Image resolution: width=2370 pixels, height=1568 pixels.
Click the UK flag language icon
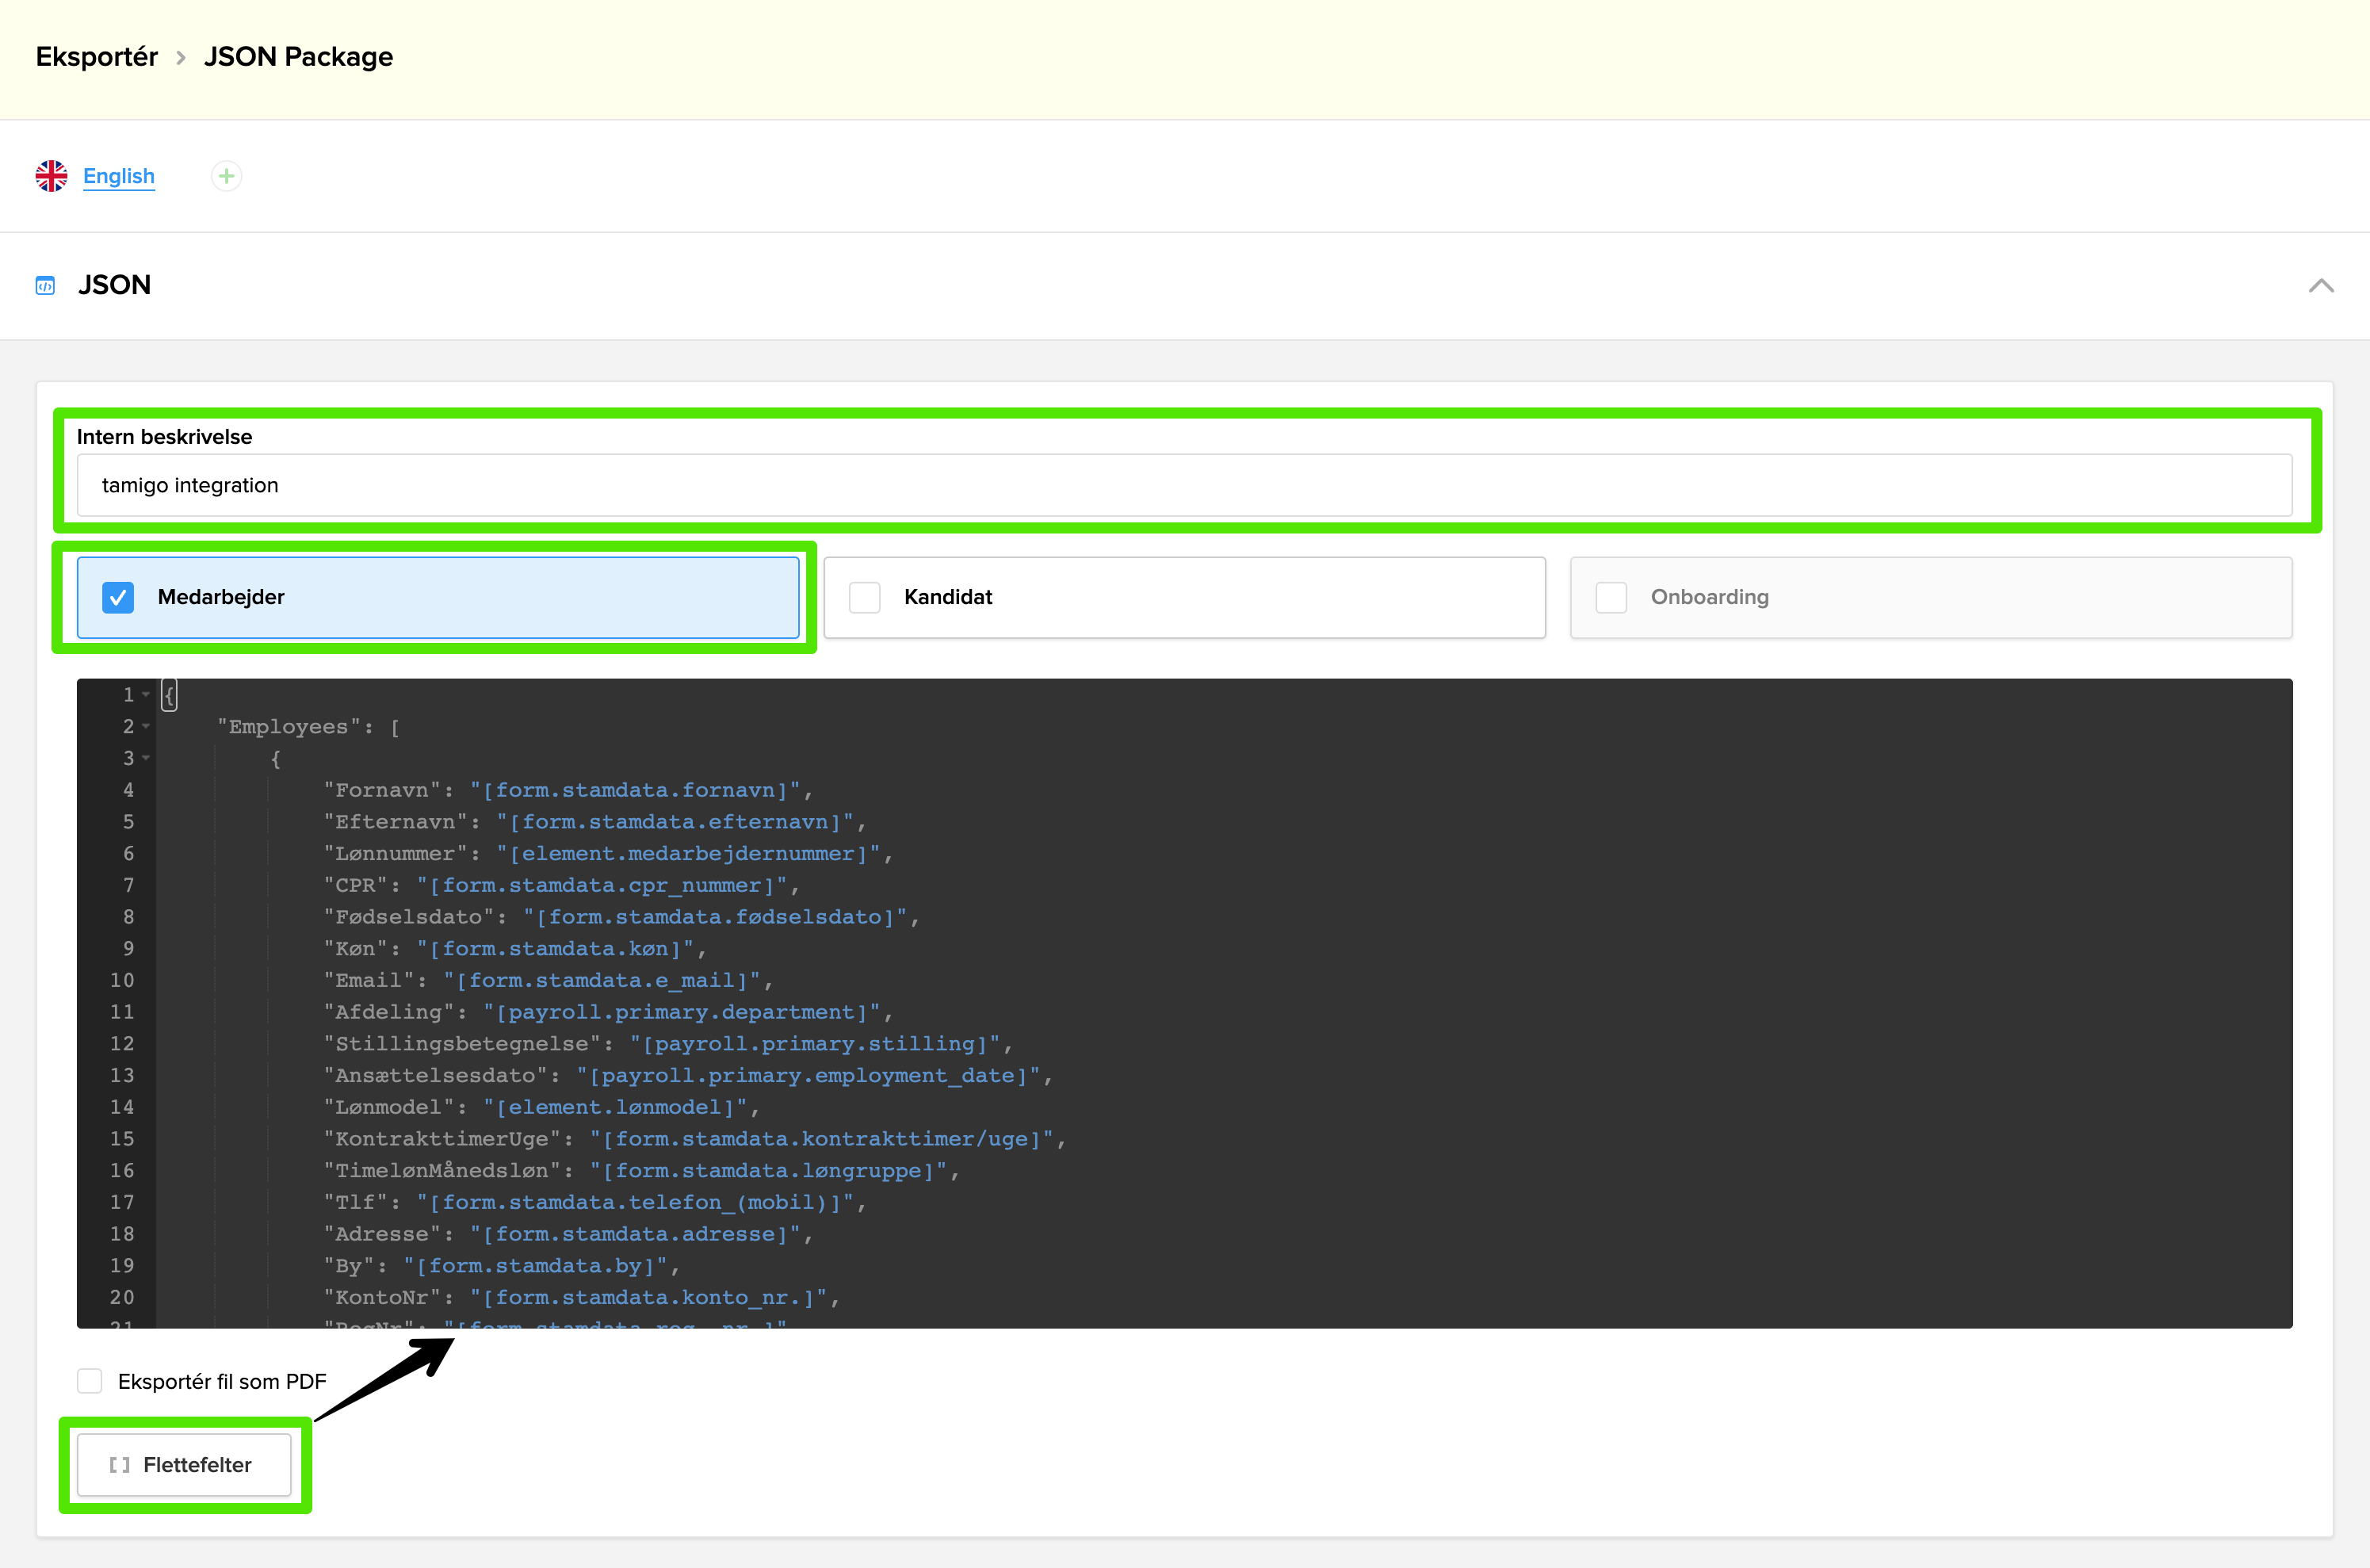[x=51, y=176]
